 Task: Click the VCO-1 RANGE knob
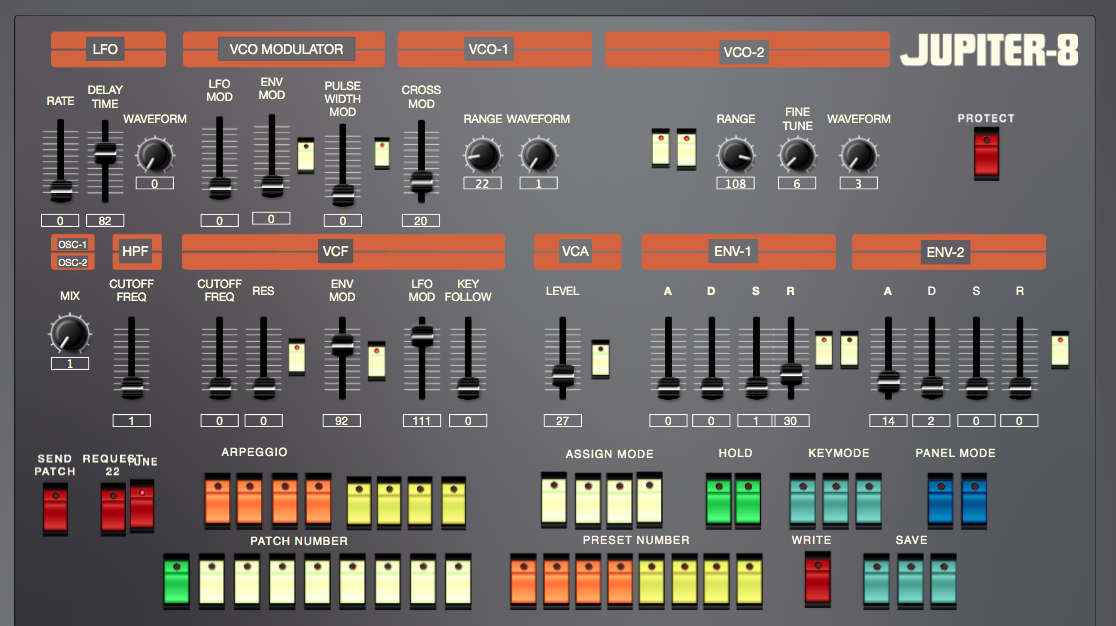coord(482,155)
